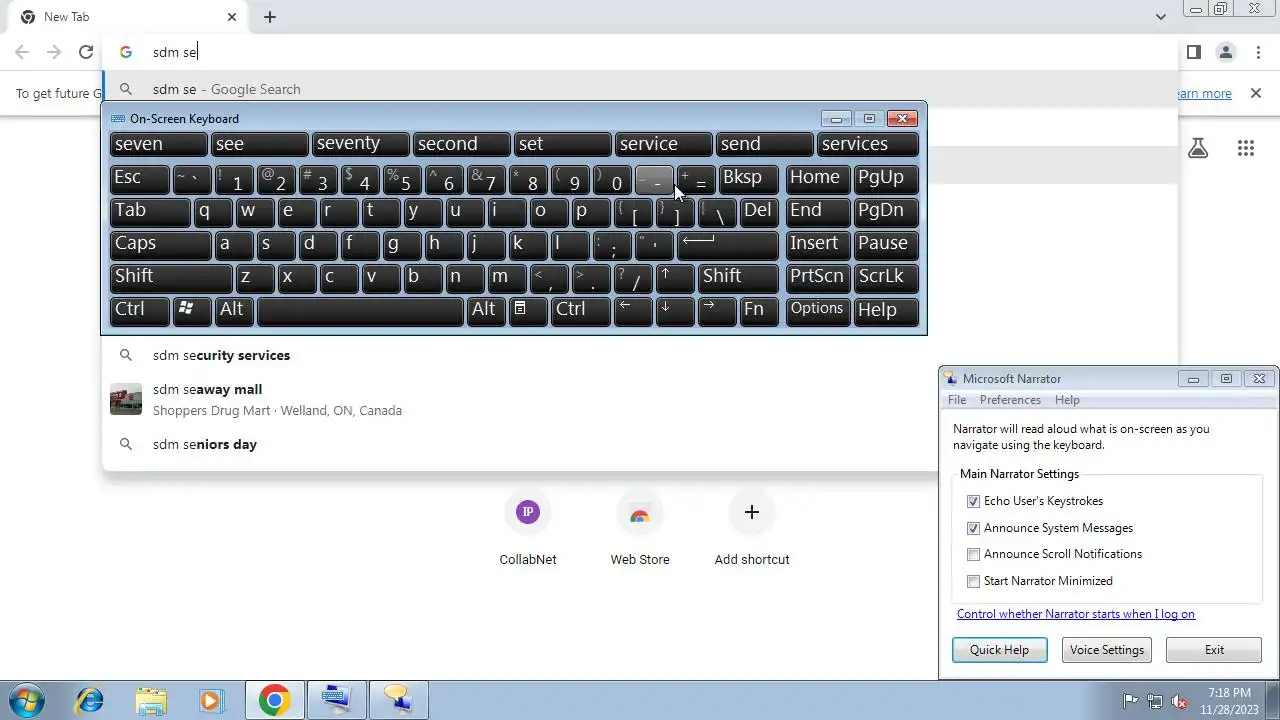1280x720 pixels.
Task: Select 'sdm se - Google Search' suggestion
Action: click(x=640, y=89)
